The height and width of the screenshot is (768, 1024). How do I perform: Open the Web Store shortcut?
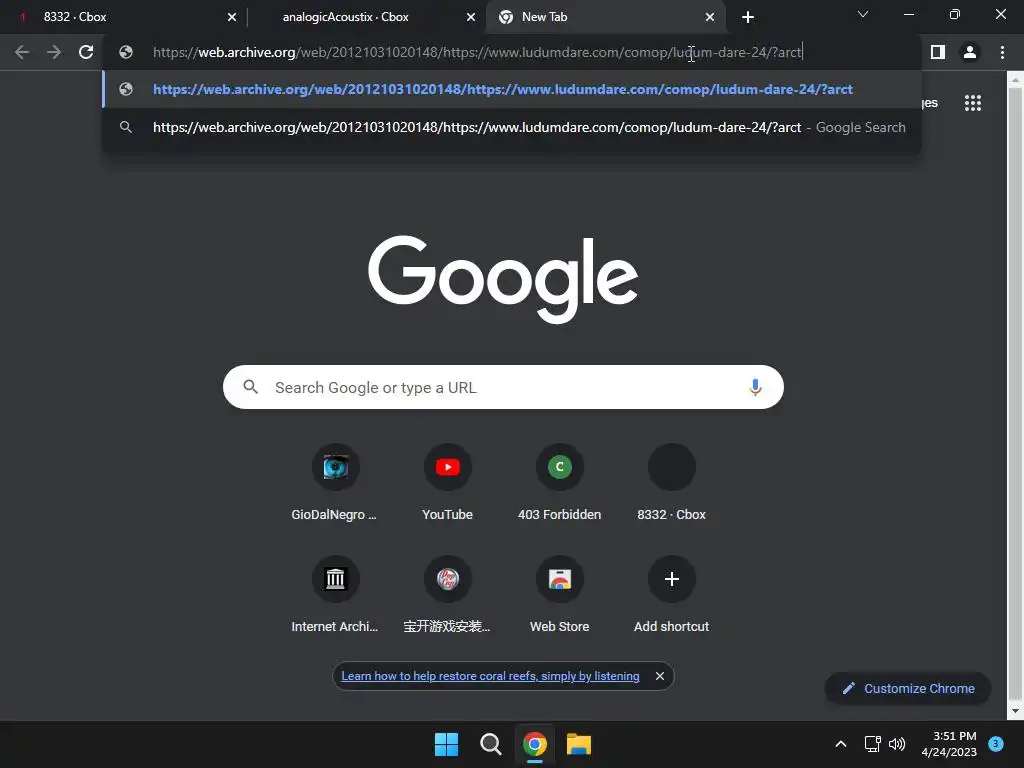click(560, 595)
